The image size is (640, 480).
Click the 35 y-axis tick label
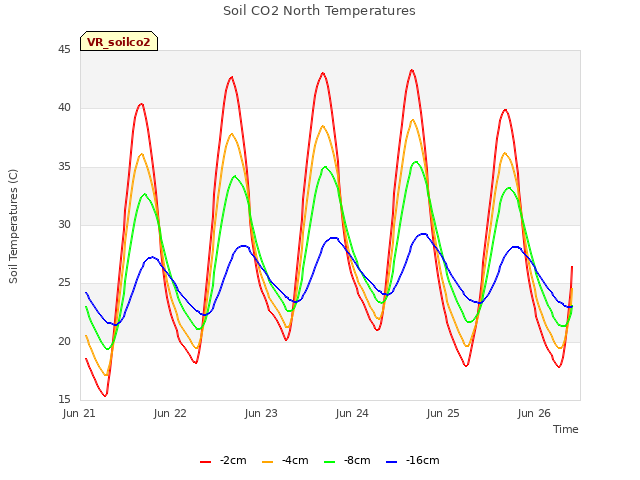[x=64, y=167]
